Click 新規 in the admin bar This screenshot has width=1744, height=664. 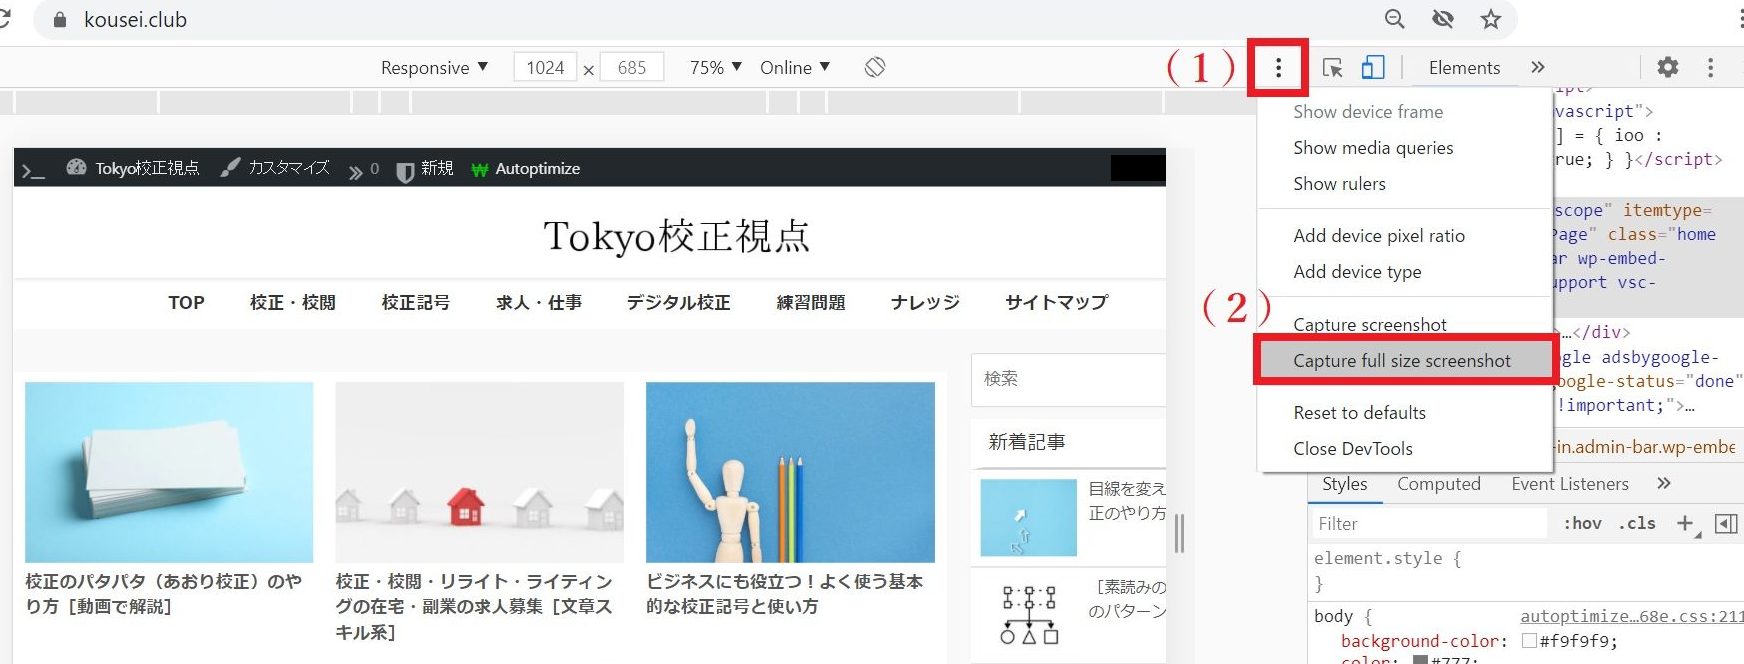pos(425,168)
